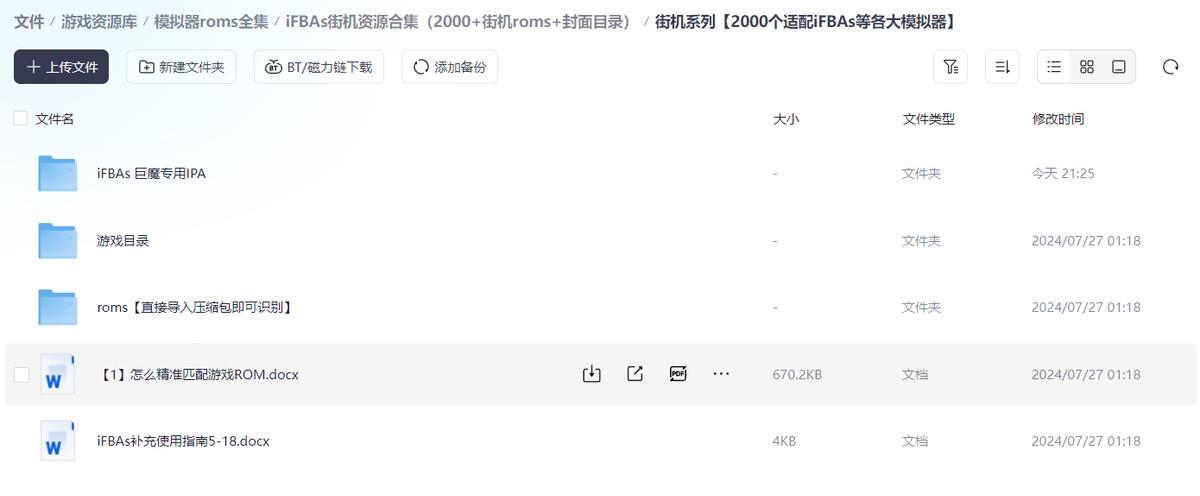Switch to list view mode

[1054, 67]
